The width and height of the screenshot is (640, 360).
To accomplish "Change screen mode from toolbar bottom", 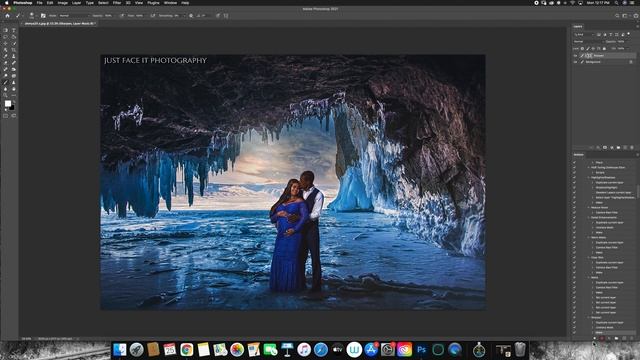I will pyautogui.click(x=14, y=116).
